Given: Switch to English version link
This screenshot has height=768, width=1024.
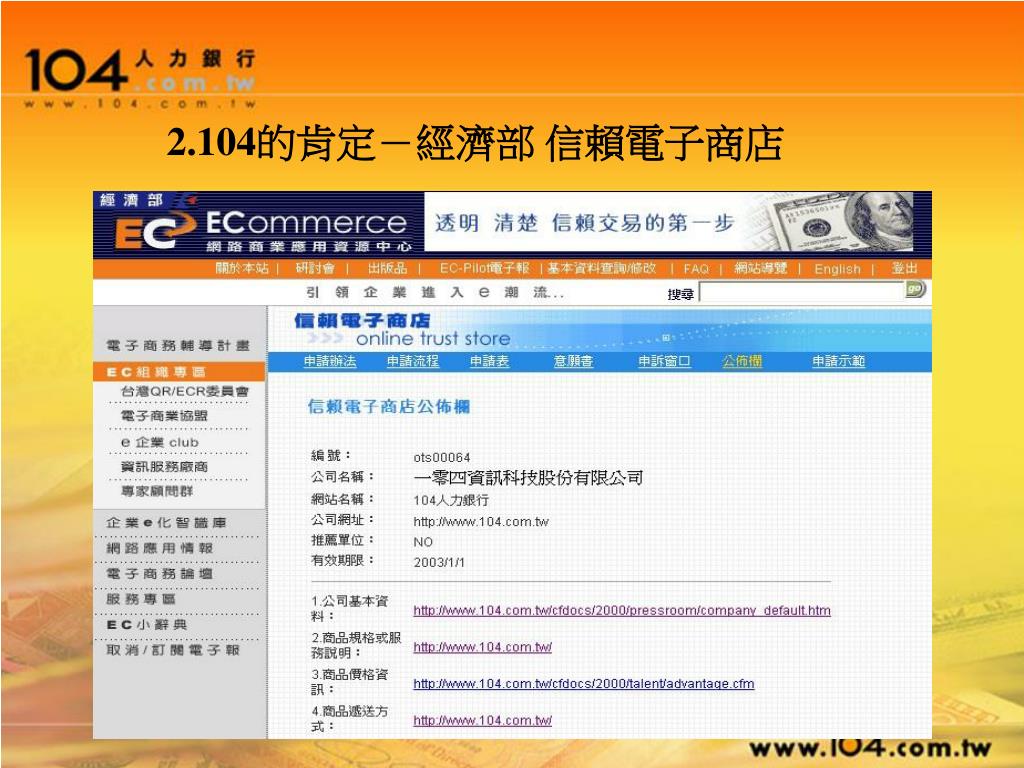Looking at the screenshot, I should (x=837, y=269).
